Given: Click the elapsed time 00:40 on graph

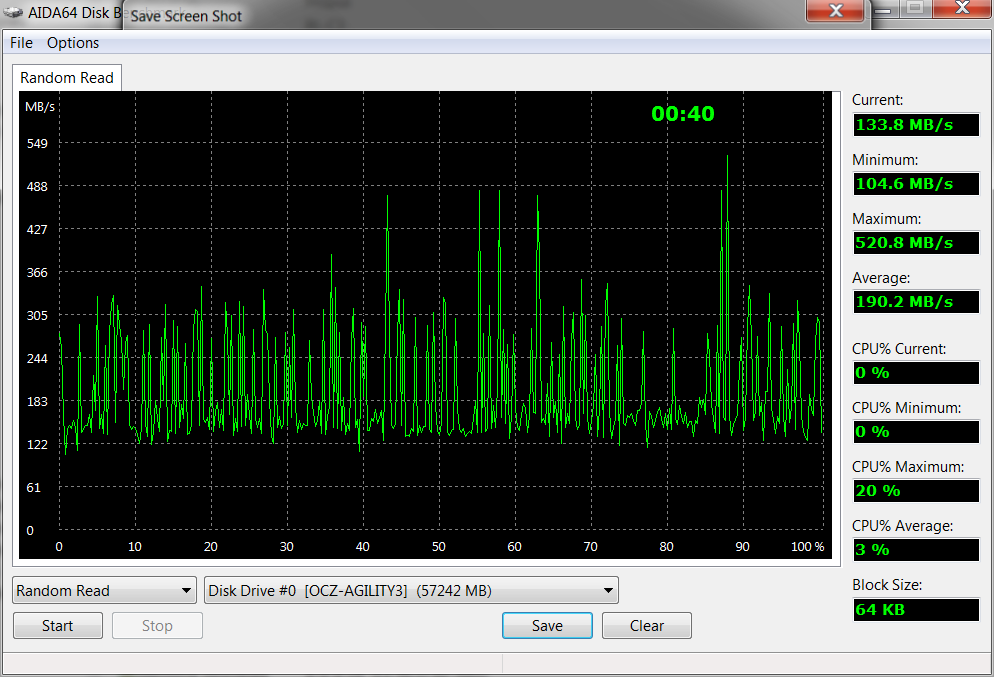Looking at the screenshot, I should (x=683, y=113).
